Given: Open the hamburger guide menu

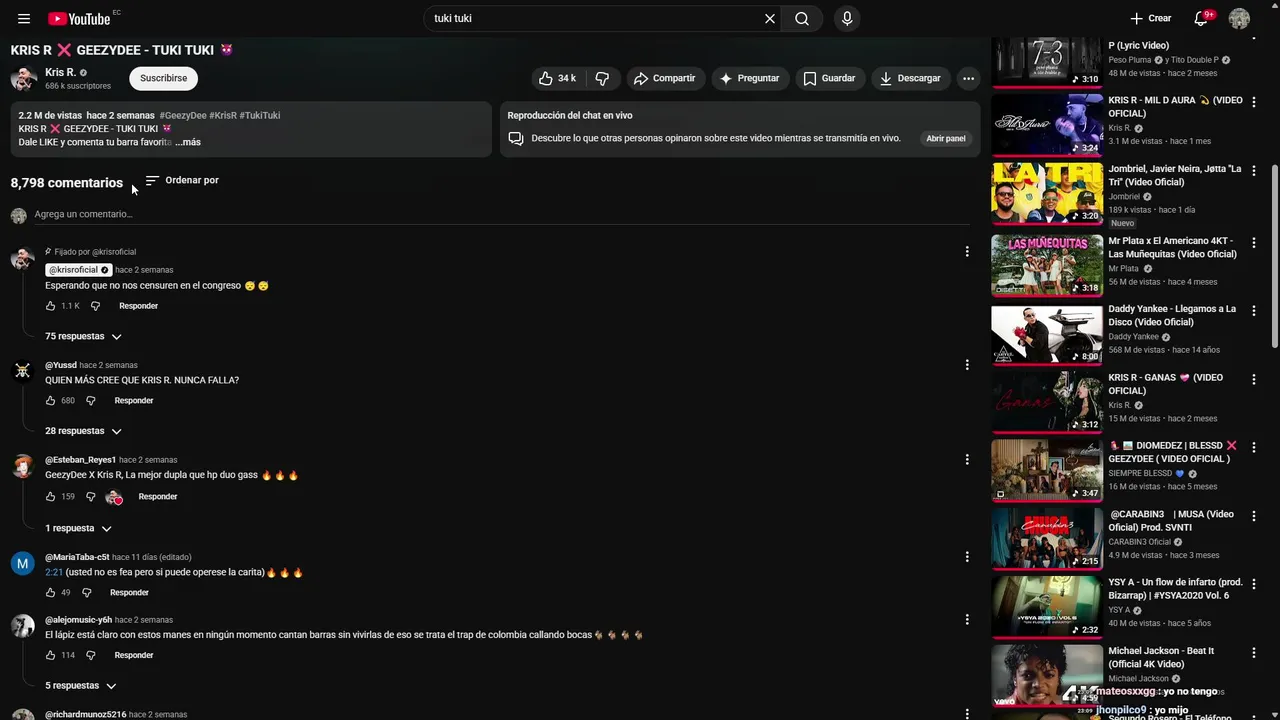Looking at the screenshot, I should 24,19.
